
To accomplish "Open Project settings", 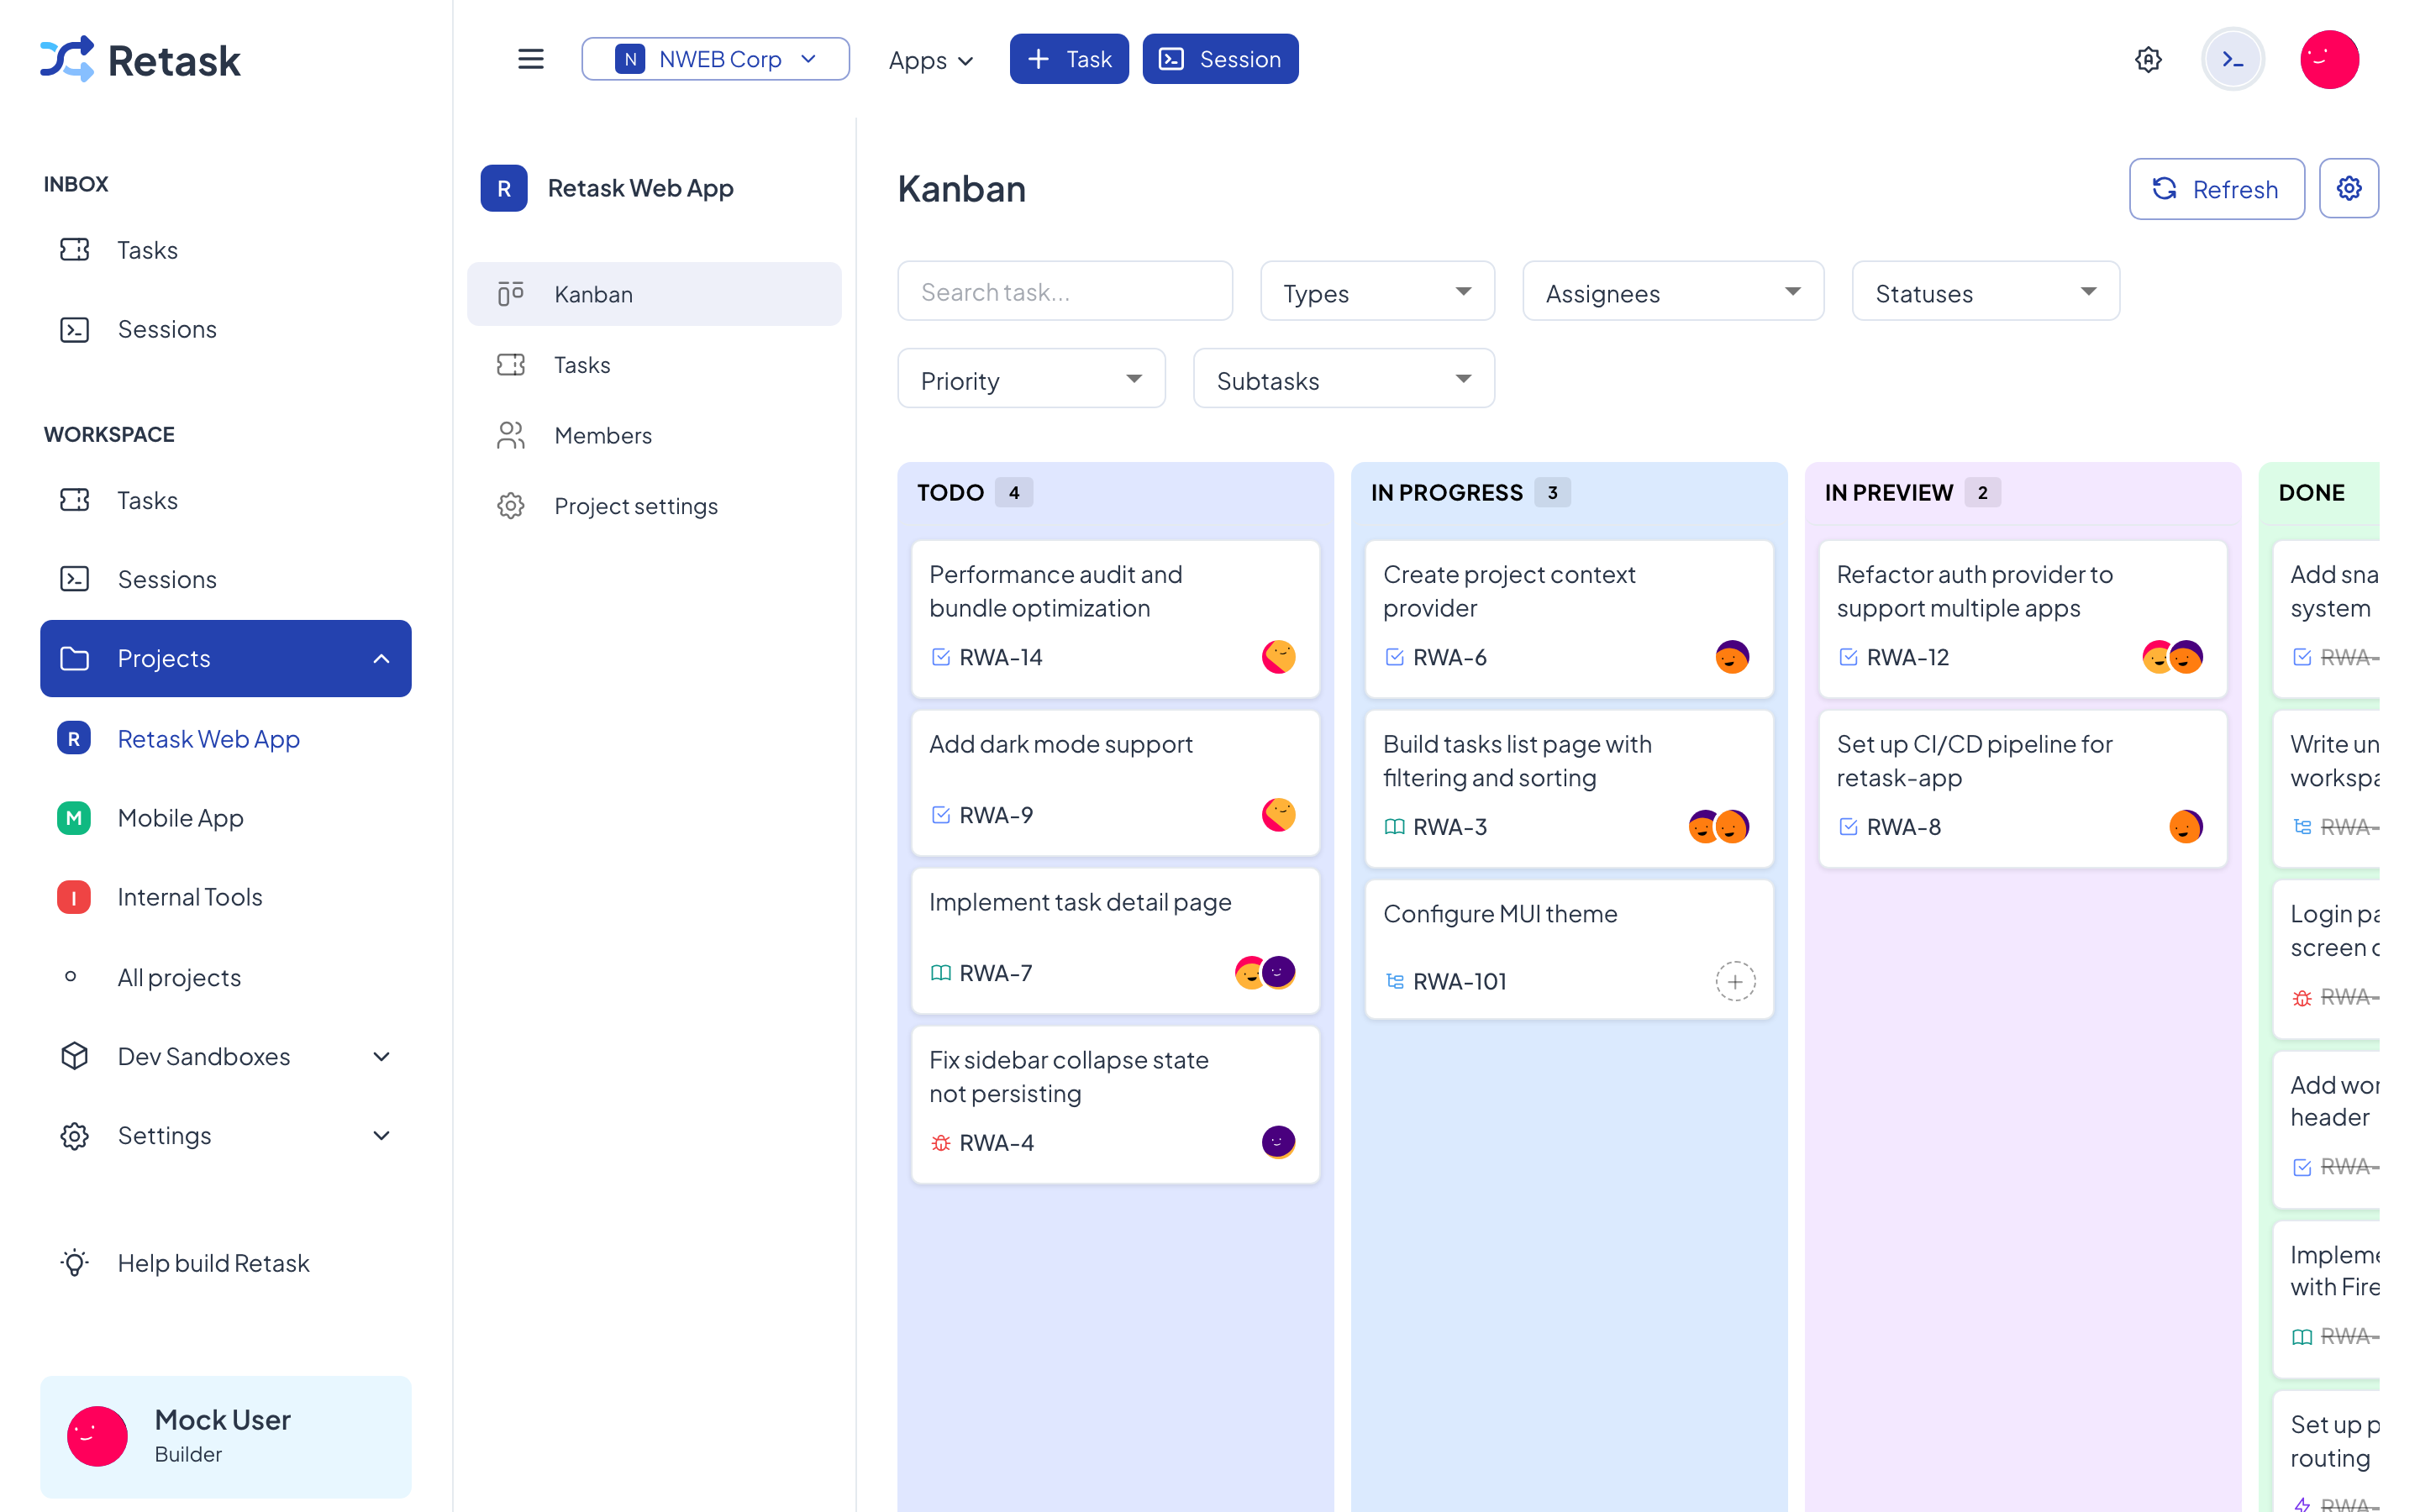I will [x=654, y=506].
